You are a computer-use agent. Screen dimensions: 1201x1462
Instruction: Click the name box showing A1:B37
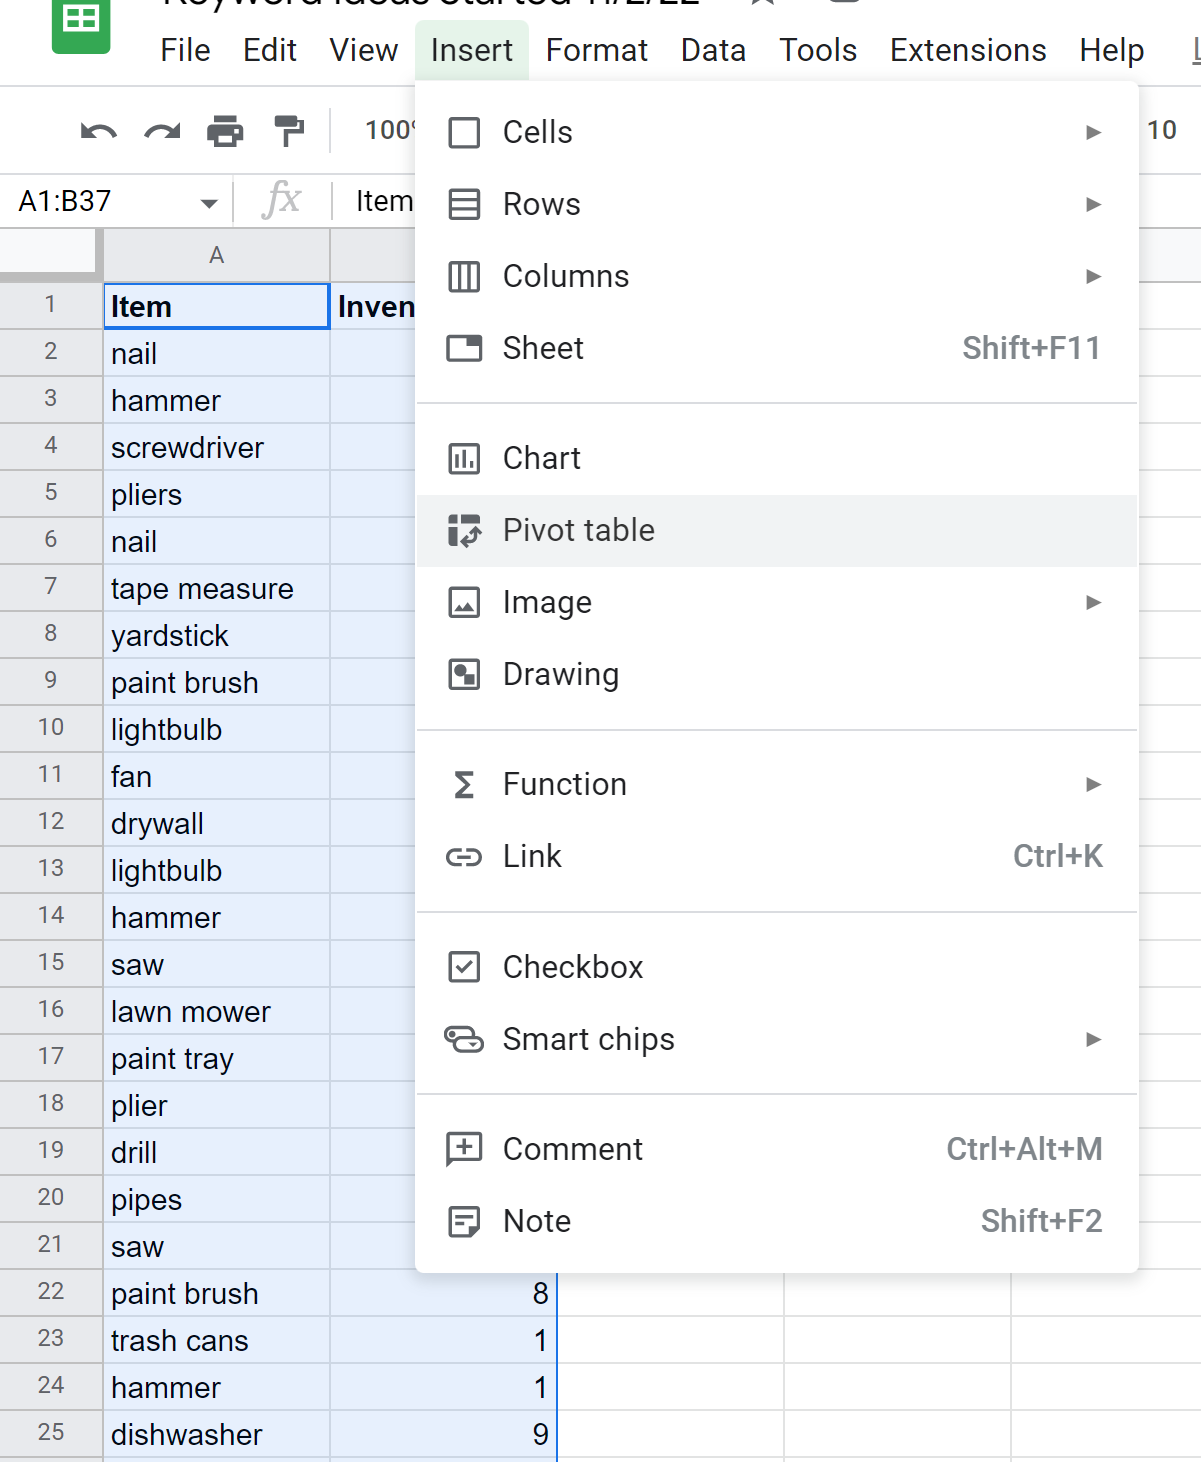(100, 201)
